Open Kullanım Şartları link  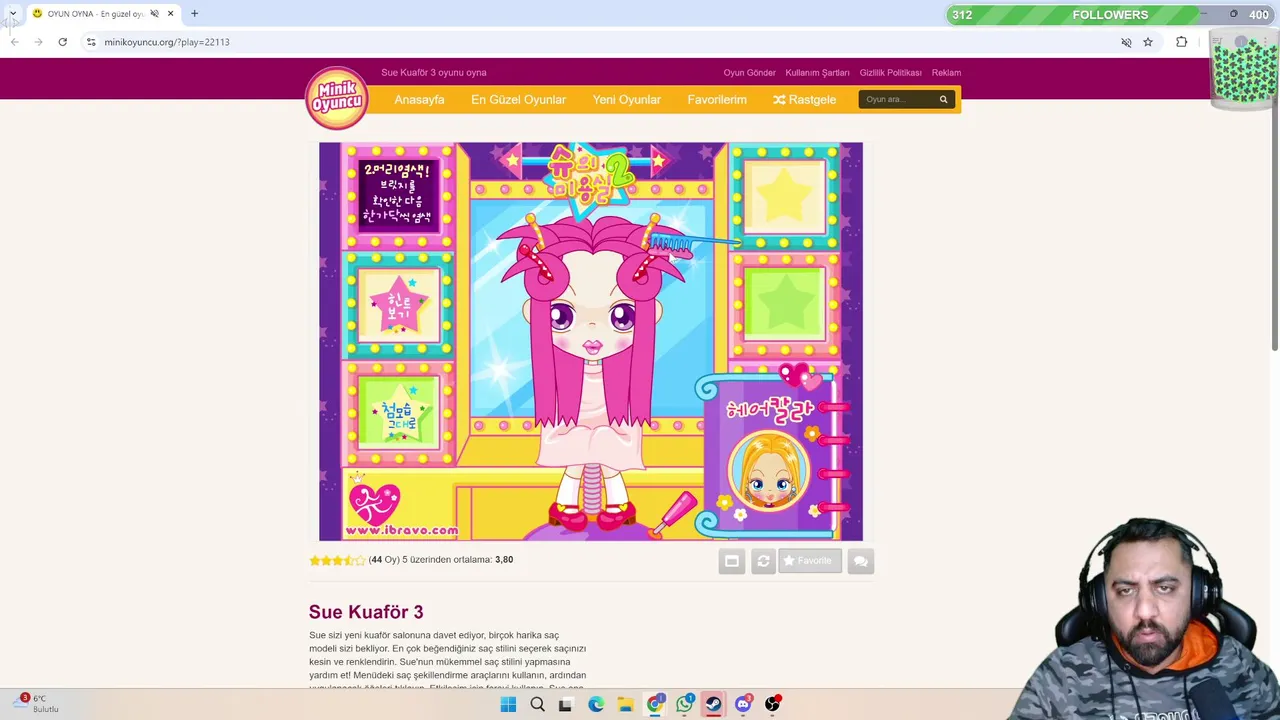click(817, 73)
